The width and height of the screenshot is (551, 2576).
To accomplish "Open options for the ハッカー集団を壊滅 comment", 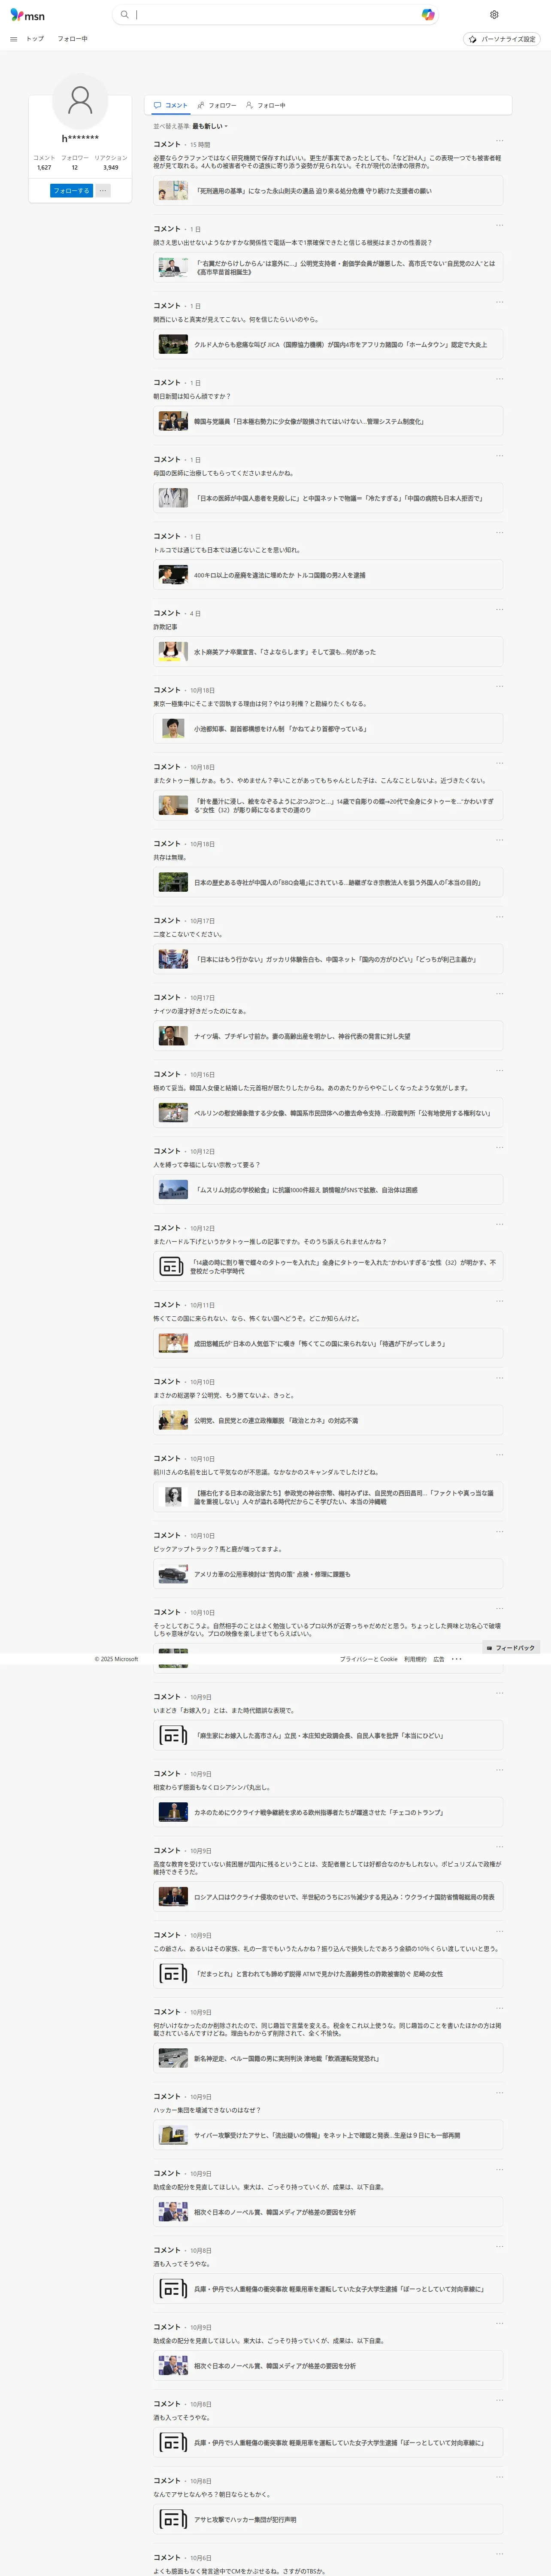I will tap(499, 2092).
